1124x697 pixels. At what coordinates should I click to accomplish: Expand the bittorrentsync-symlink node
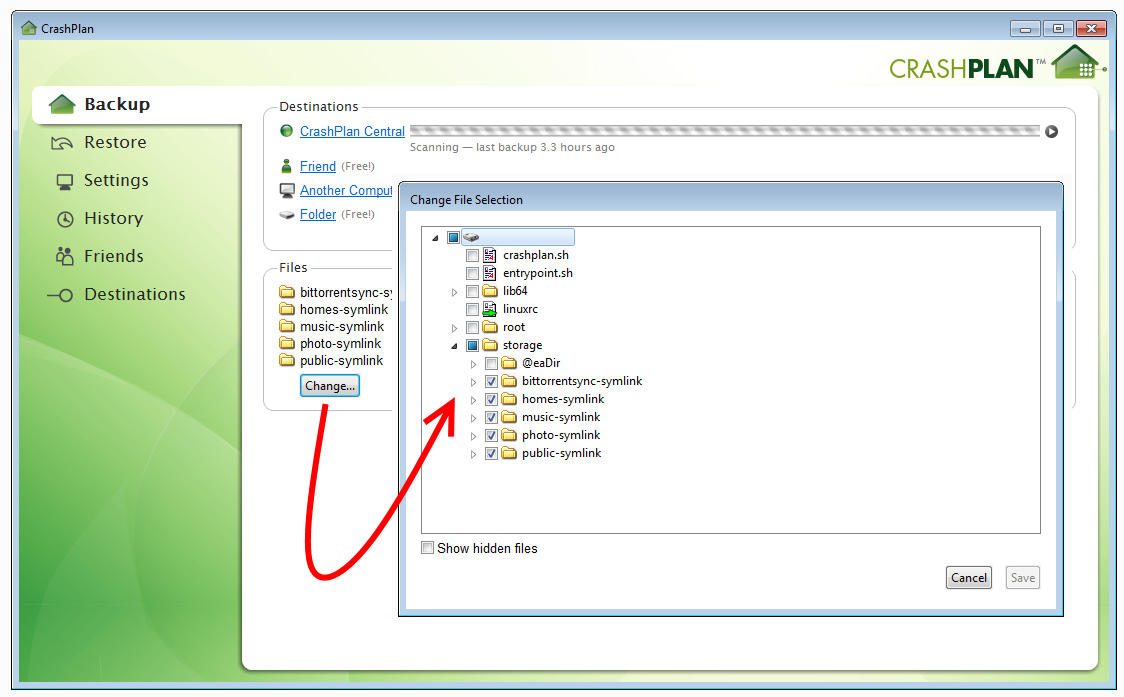pos(473,381)
